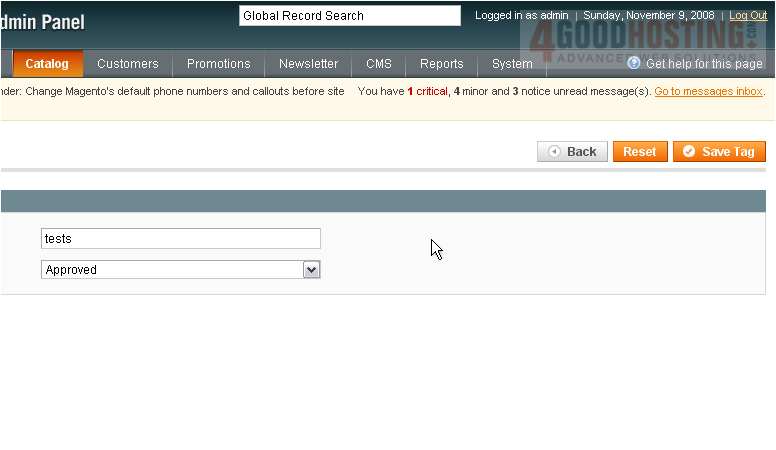
Task: Open the Customers menu
Action: [127, 64]
